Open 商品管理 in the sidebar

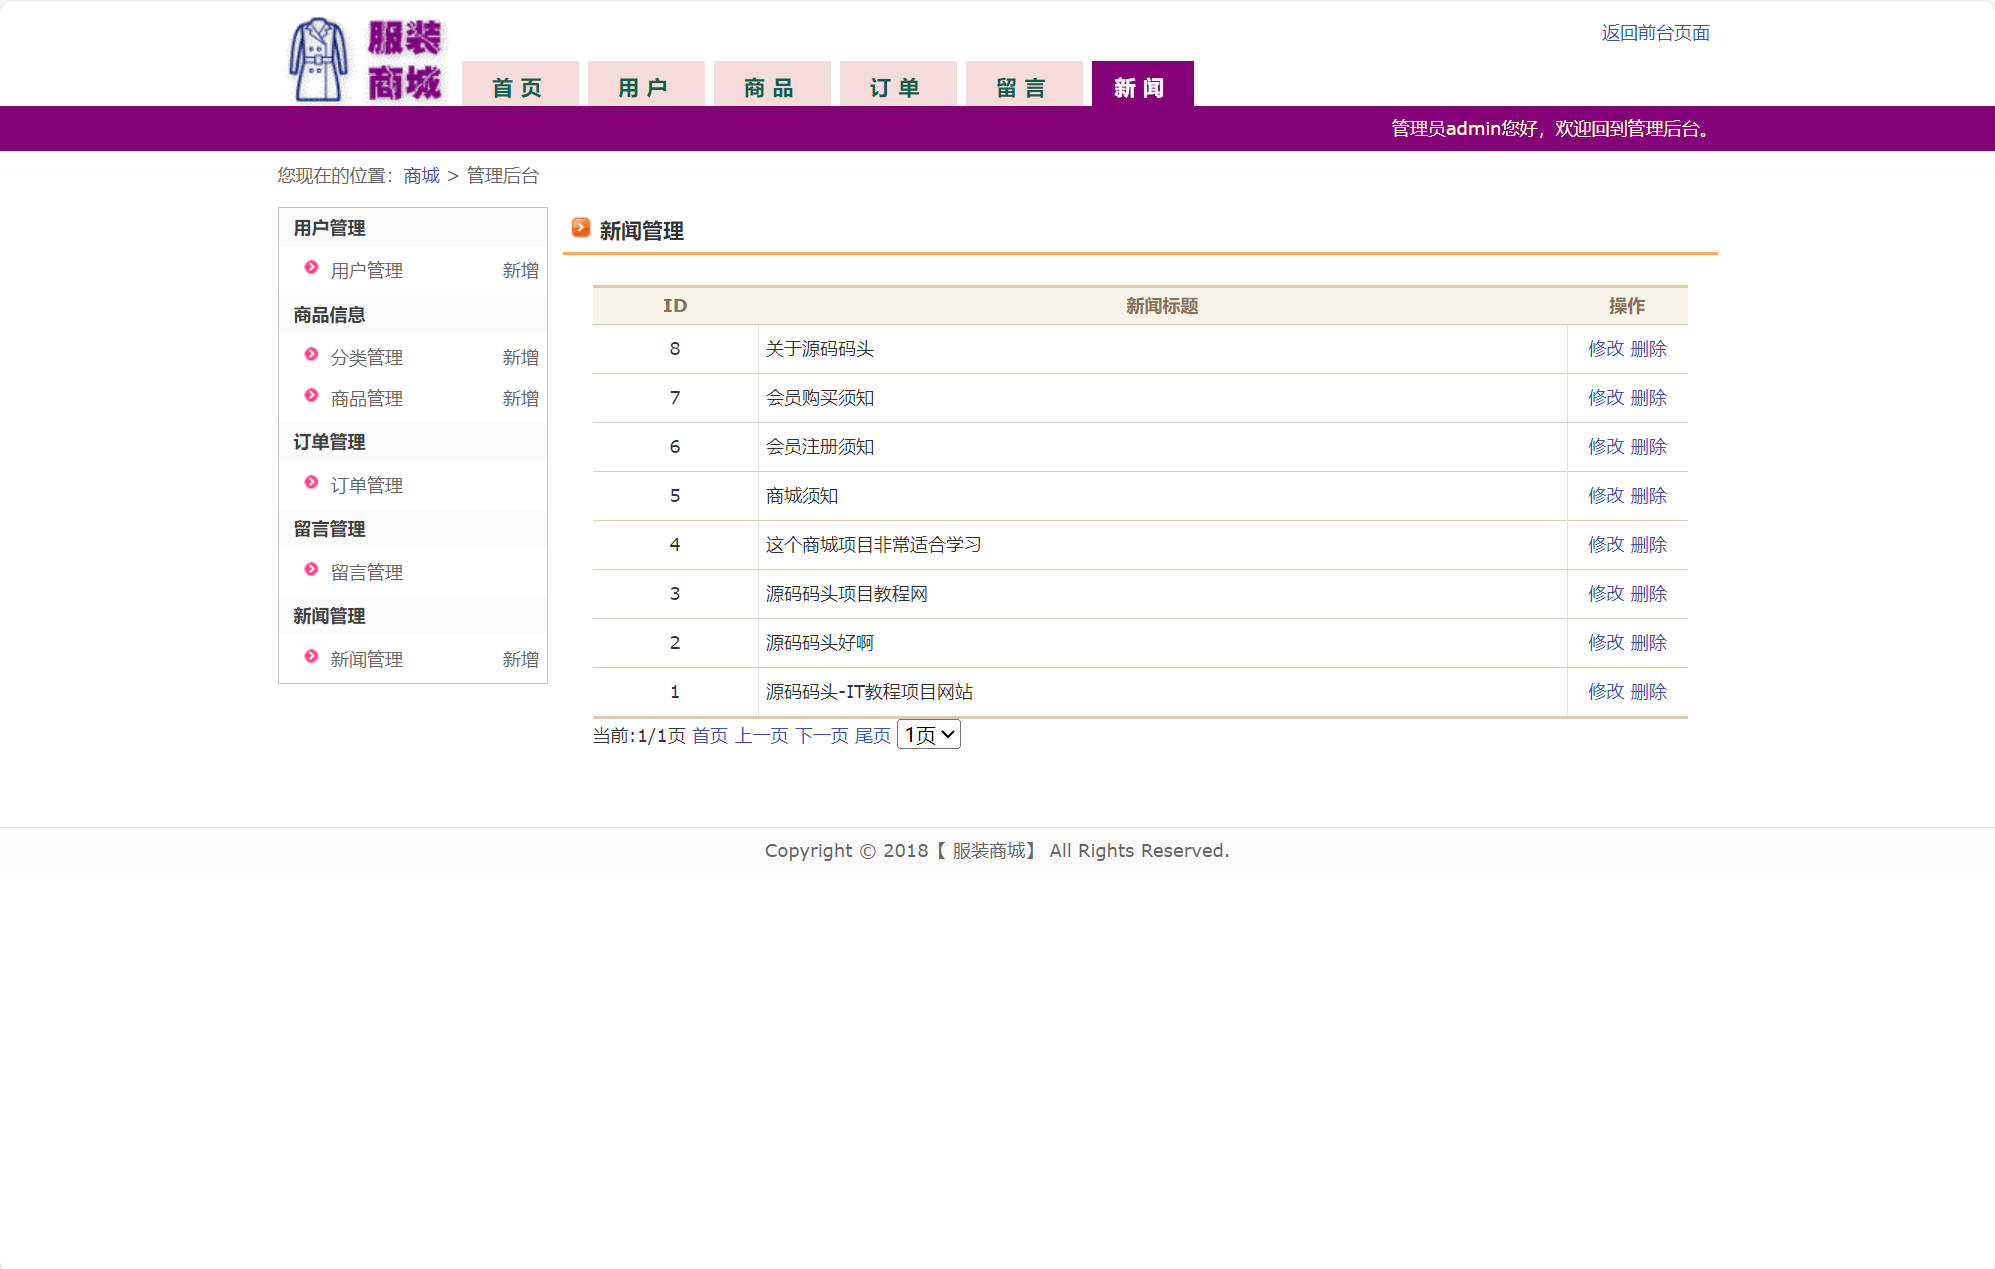coord(366,399)
